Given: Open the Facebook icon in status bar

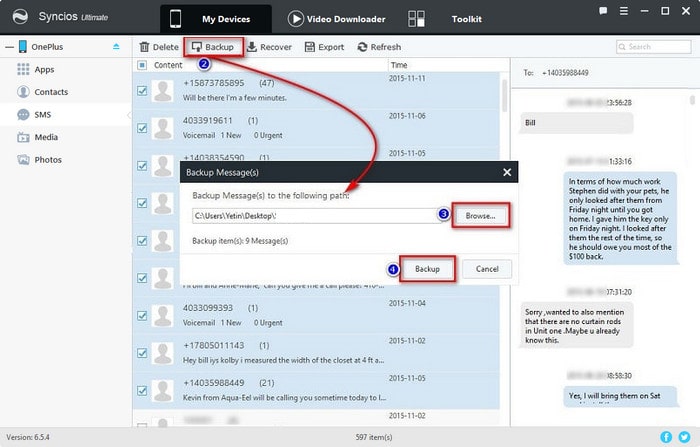Looking at the screenshot, I should point(666,437).
